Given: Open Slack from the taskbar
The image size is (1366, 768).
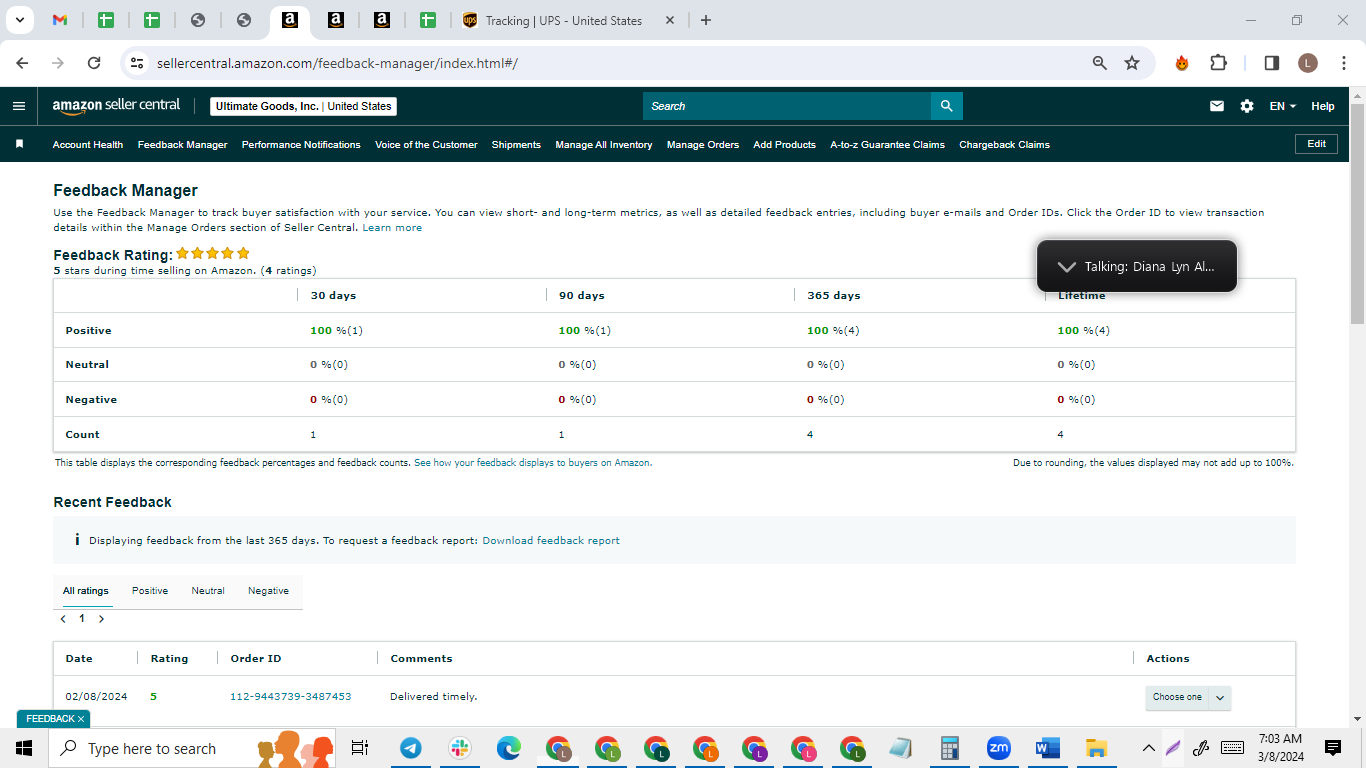Looking at the screenshot, I should point(460,748).
